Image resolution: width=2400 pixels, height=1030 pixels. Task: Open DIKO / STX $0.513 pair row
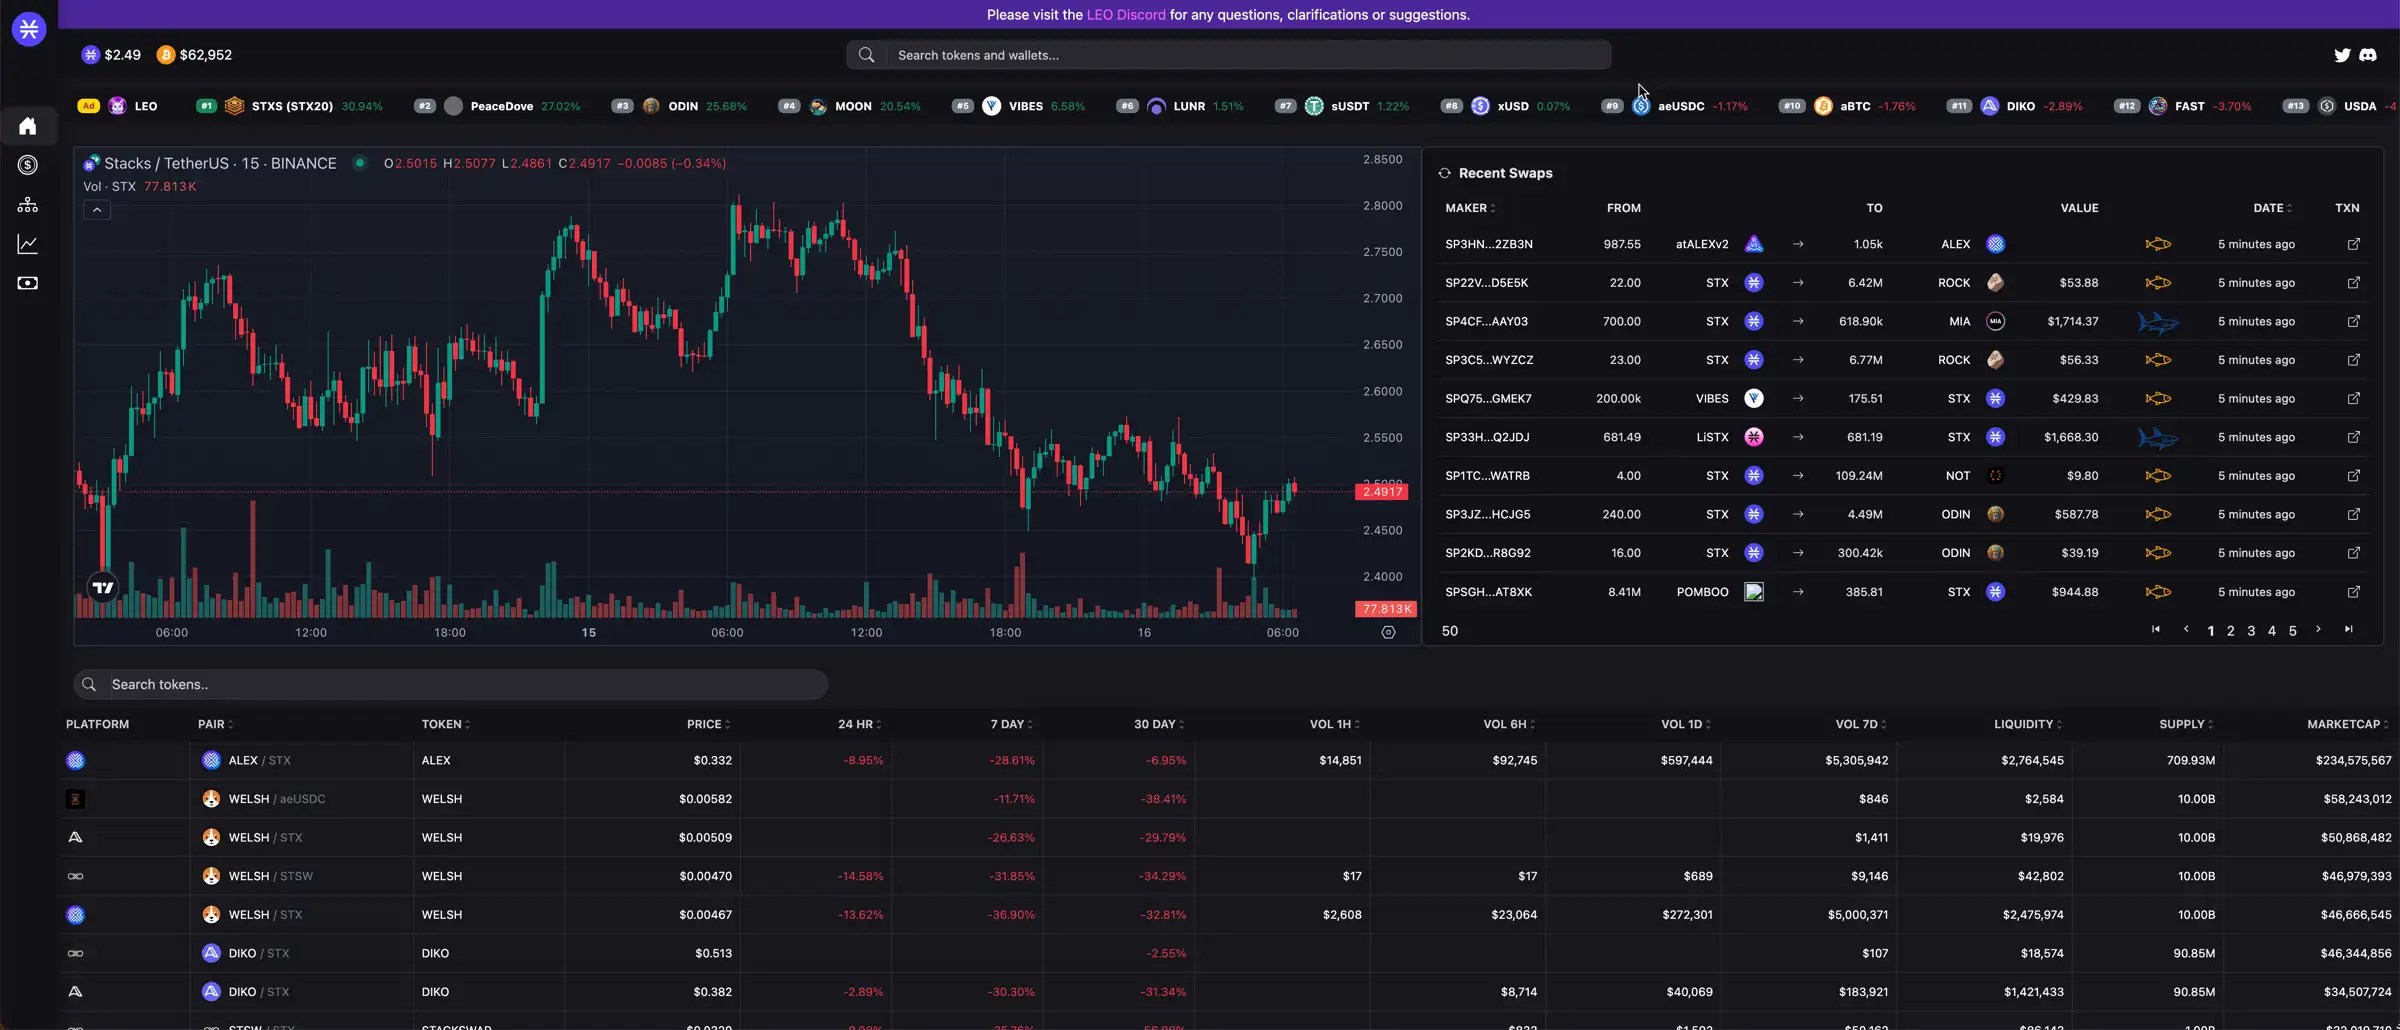(1229, 953)
